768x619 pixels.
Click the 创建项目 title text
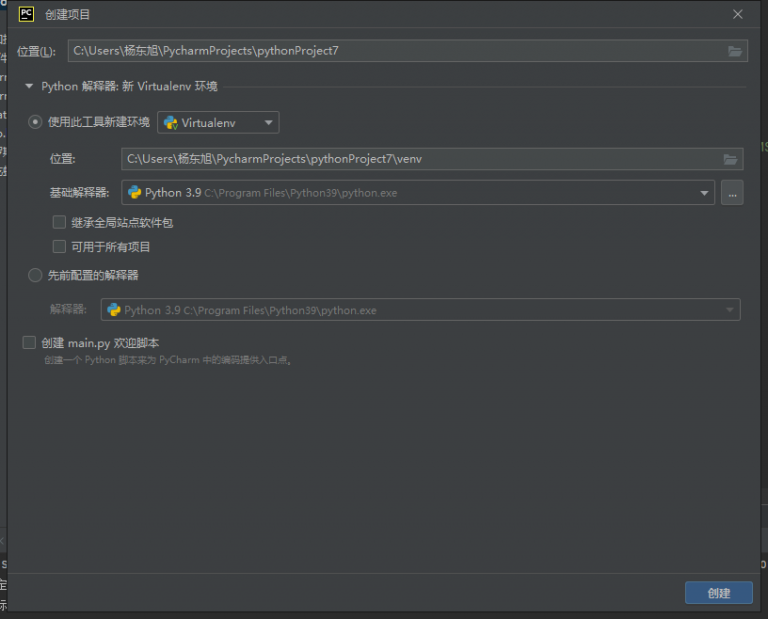pyautogui.click(x=68, y=15)
